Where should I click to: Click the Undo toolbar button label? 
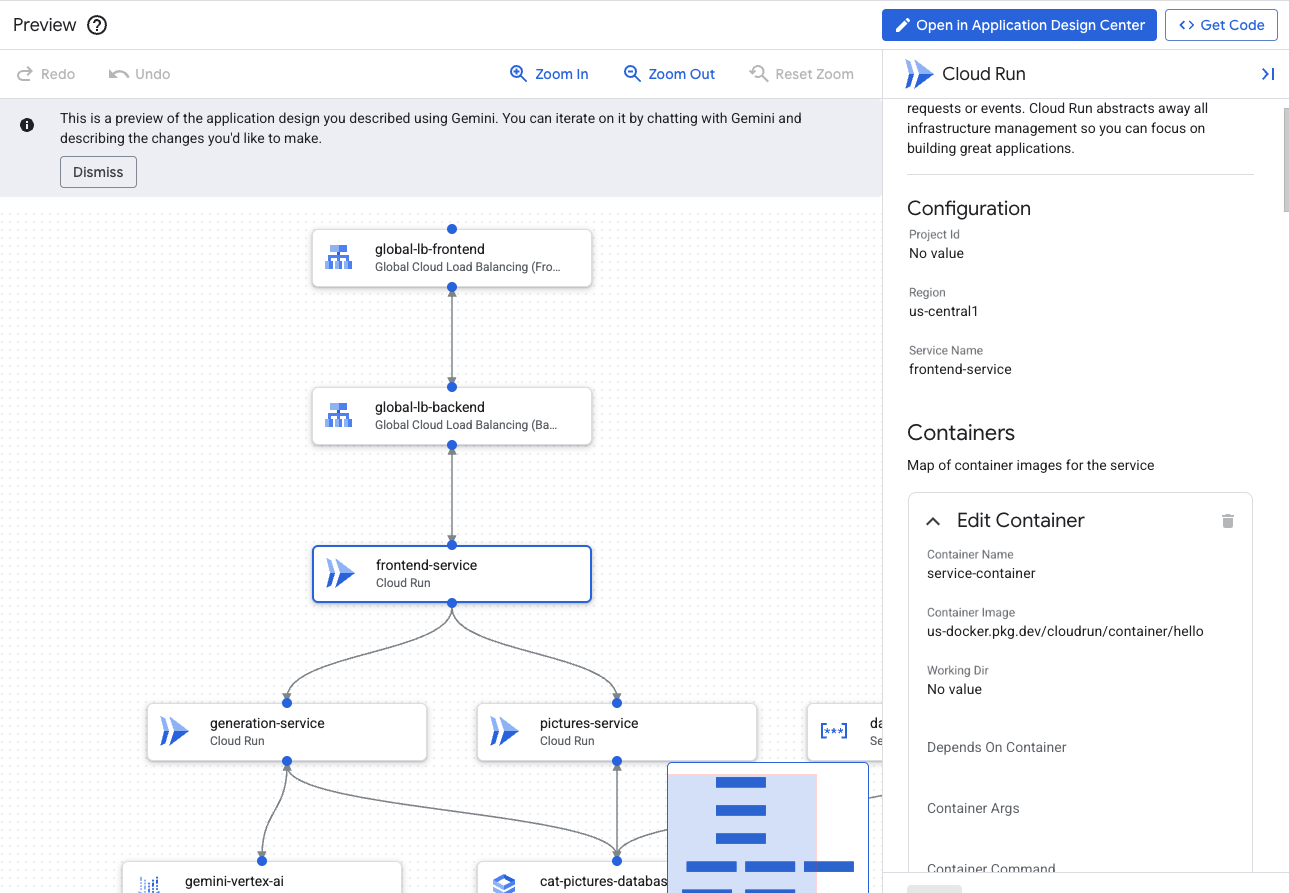pyautogui.click(x=153, y=74)
